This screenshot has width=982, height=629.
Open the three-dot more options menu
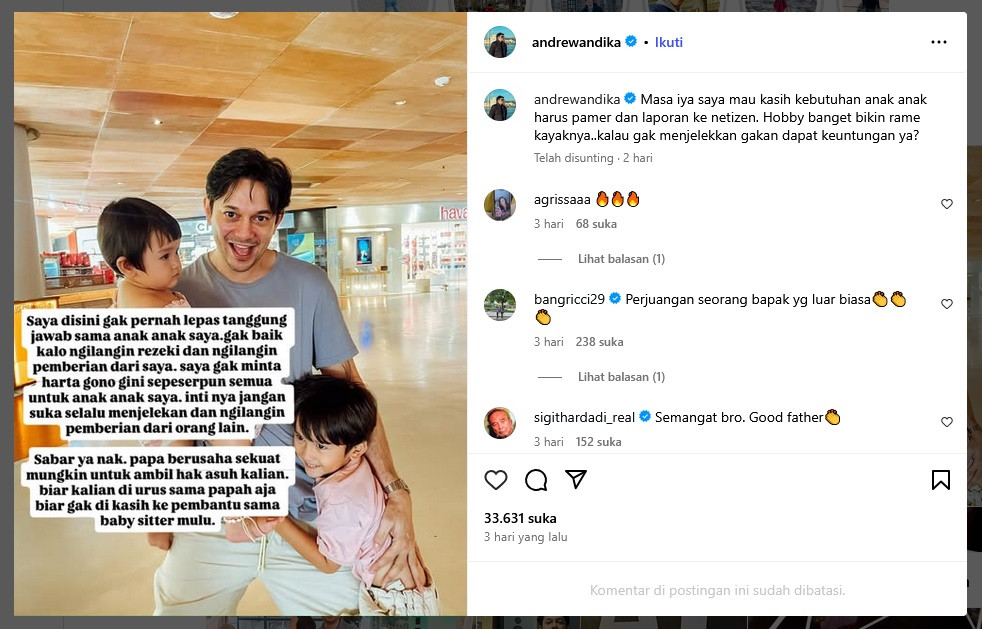coord(939,42)
